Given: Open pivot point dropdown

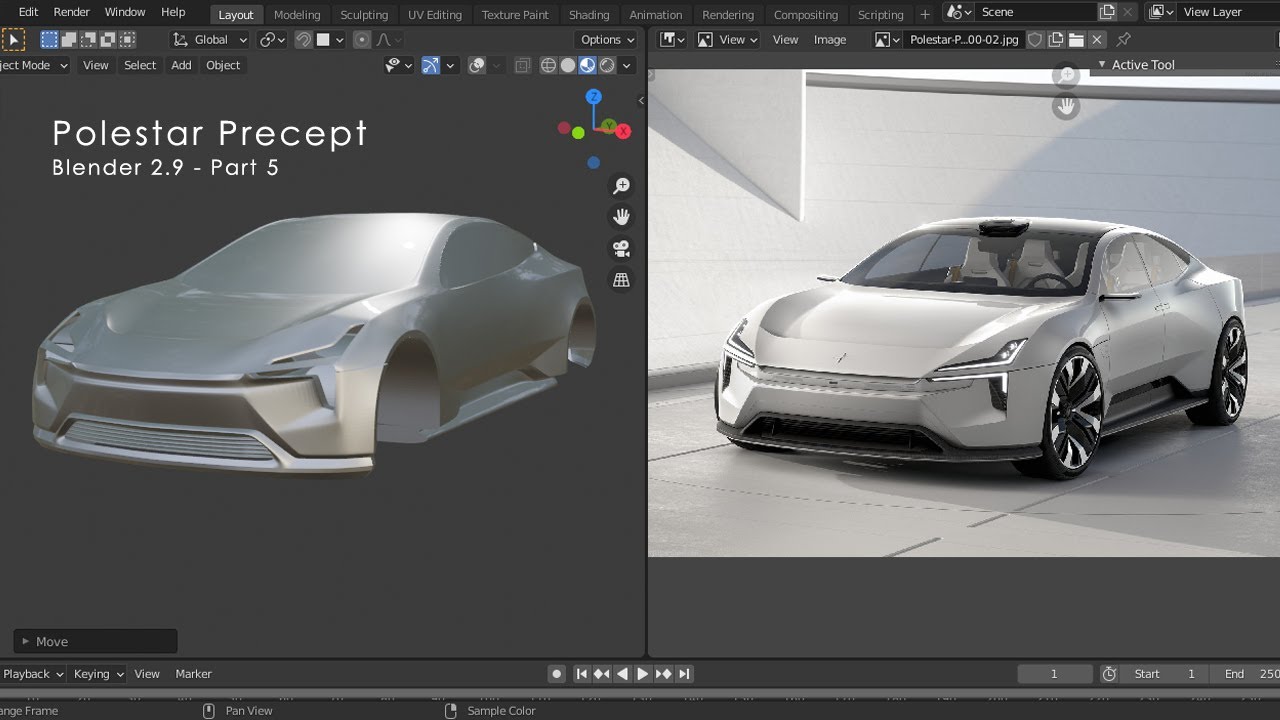Looking at the screenshot, I should coord(272,40).
